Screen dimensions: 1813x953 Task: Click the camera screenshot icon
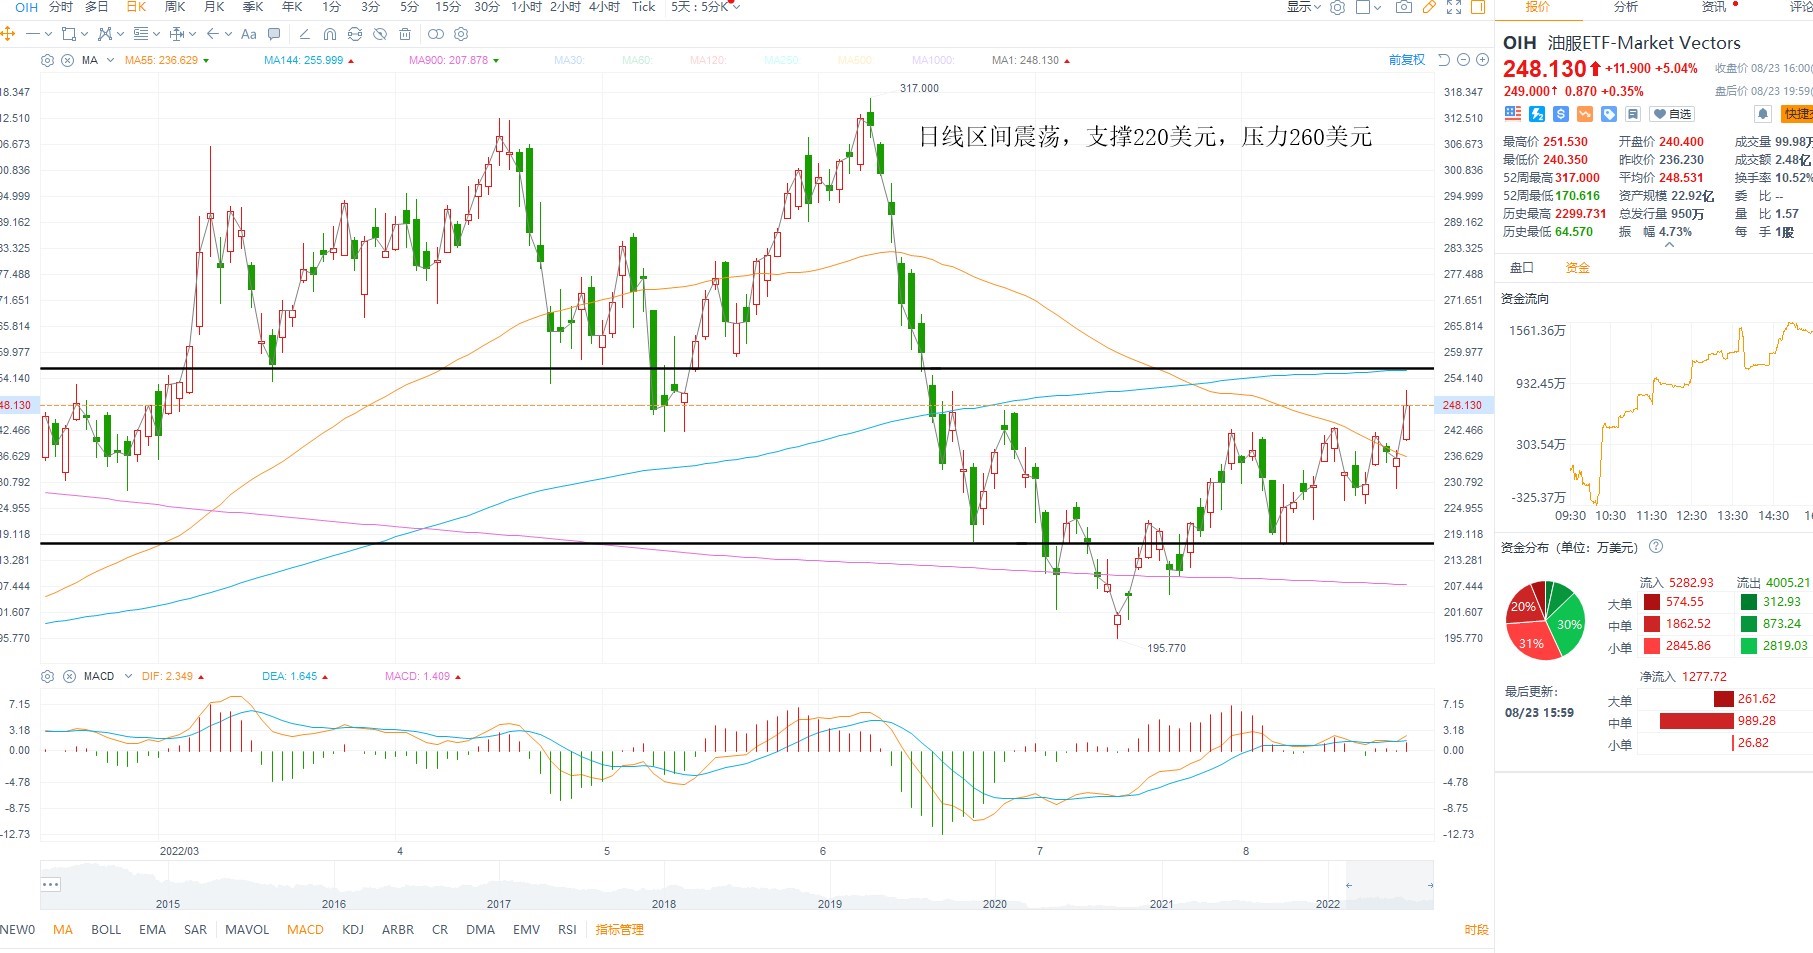(1404, 7)
